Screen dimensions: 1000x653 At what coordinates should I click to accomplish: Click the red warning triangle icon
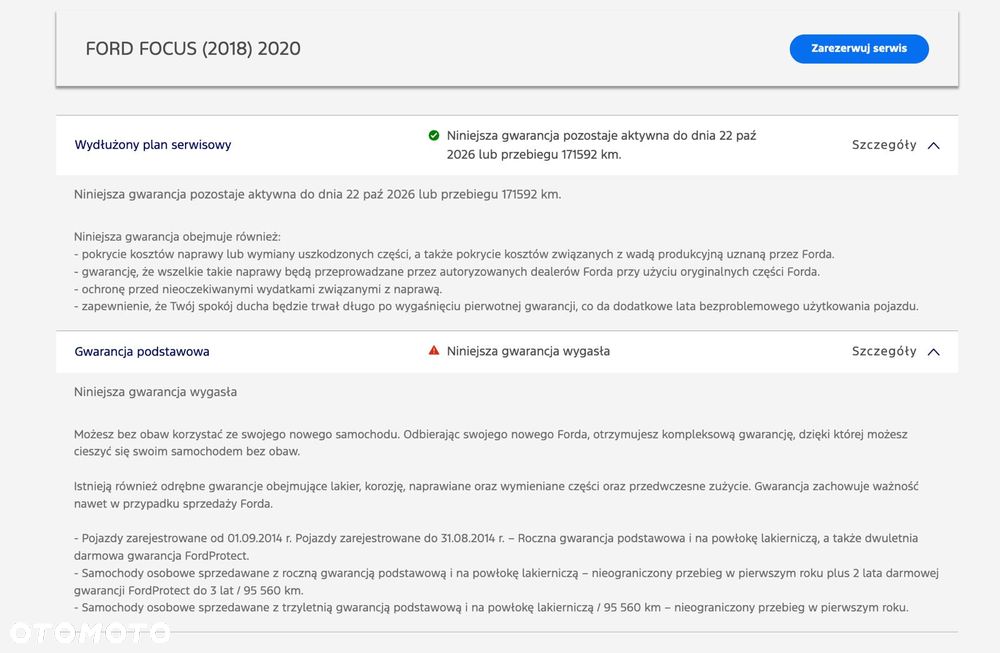434,351
